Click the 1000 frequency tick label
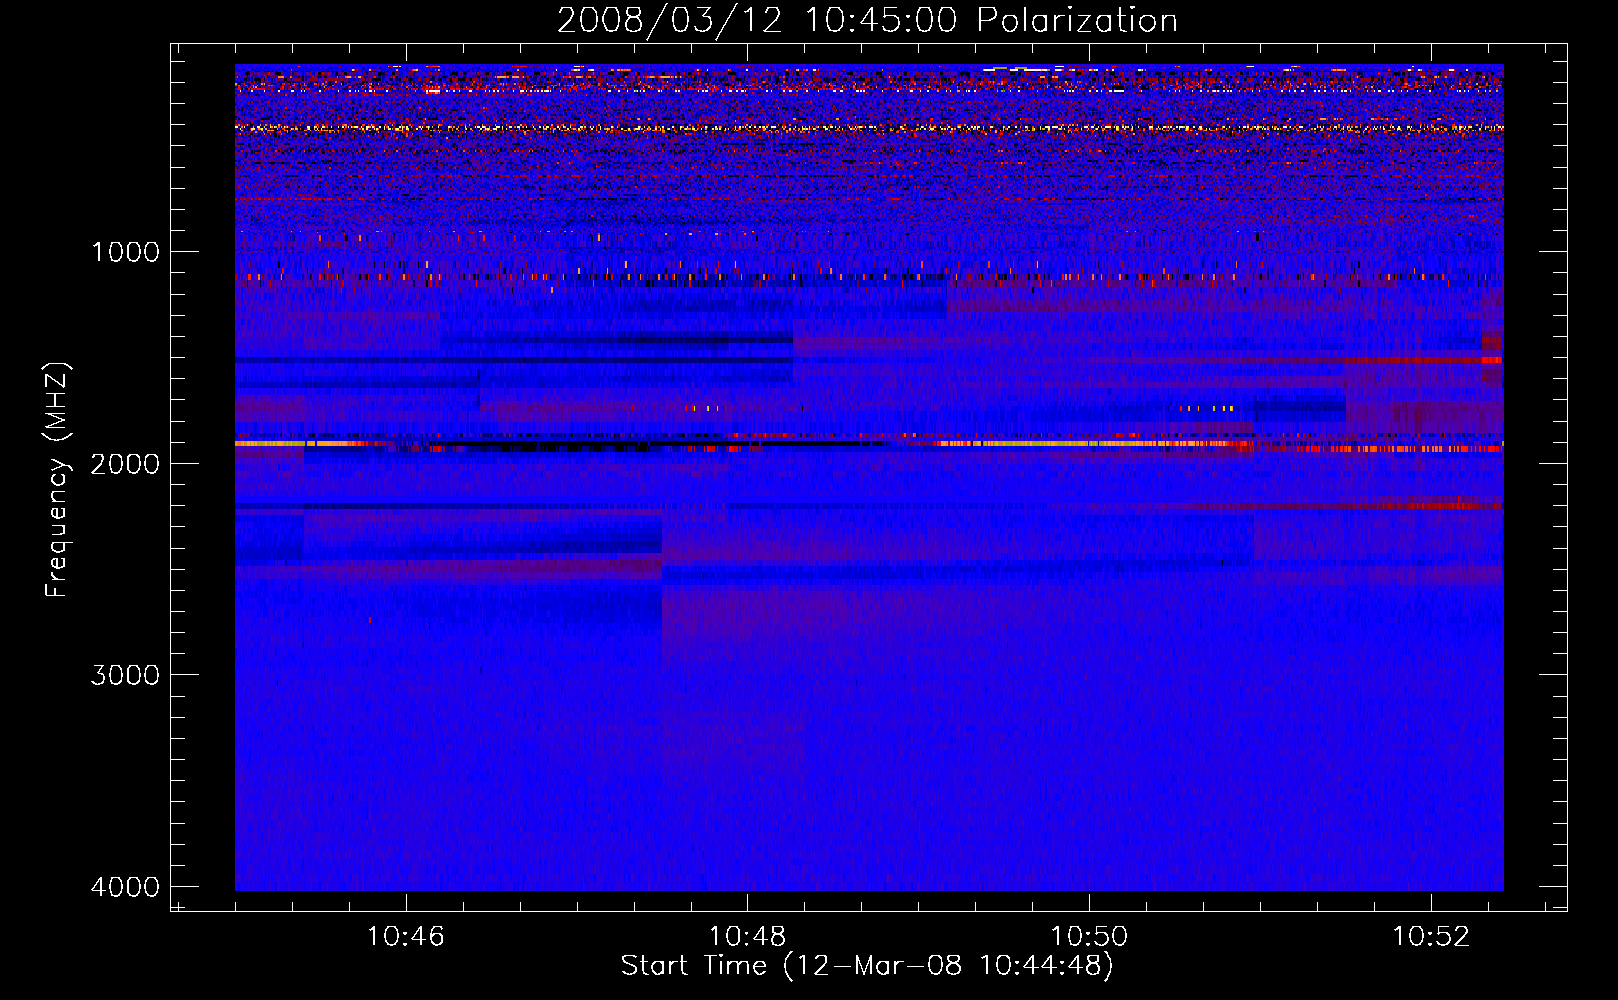The image size is (1618, 1000). [x=125, y=251]
